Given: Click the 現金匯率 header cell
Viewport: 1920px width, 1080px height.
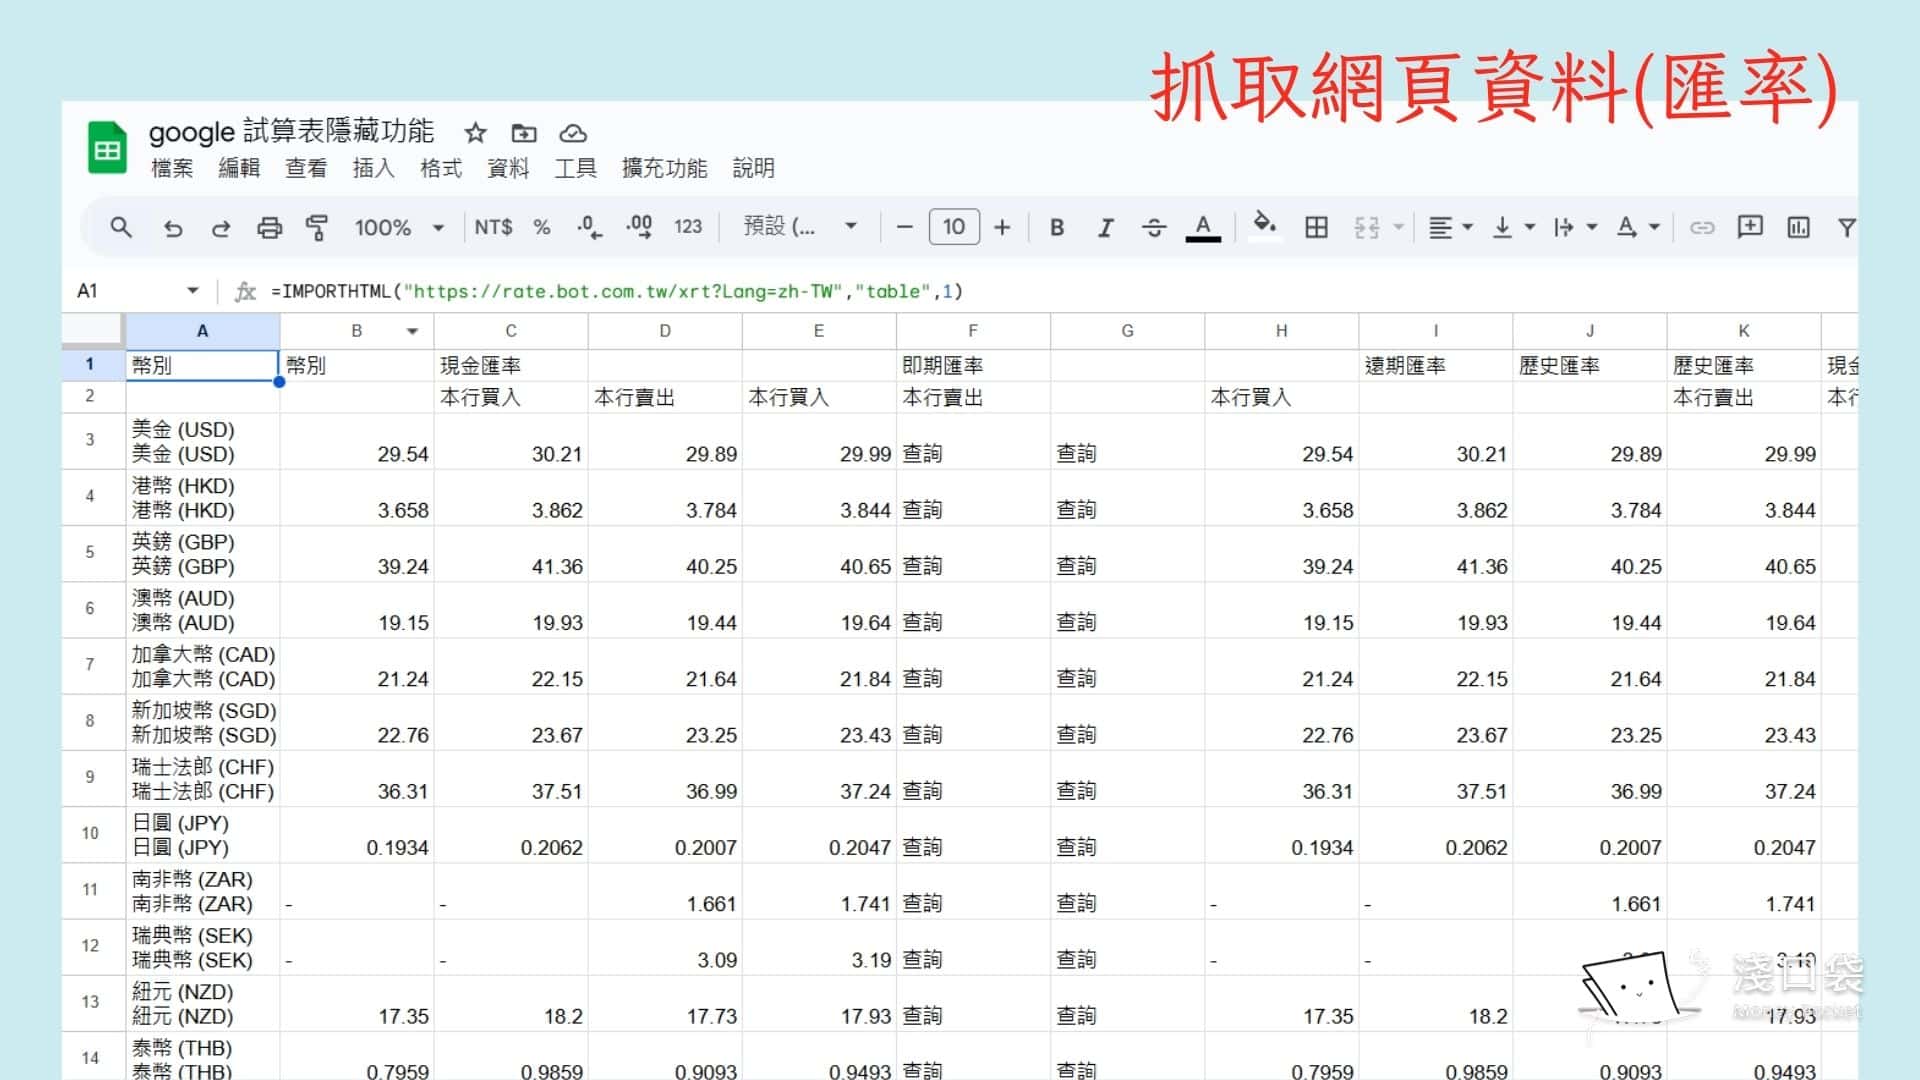Looking at the screenshot, I should click(x=511, y=365).
